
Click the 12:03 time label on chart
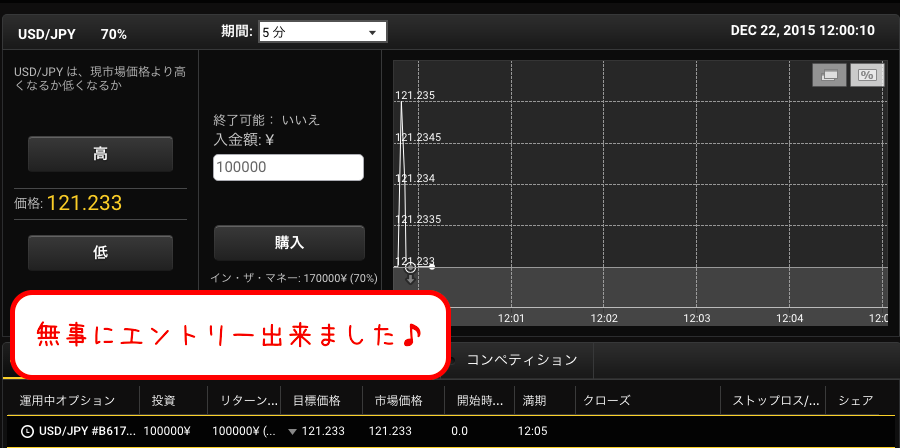coord(696,318)
